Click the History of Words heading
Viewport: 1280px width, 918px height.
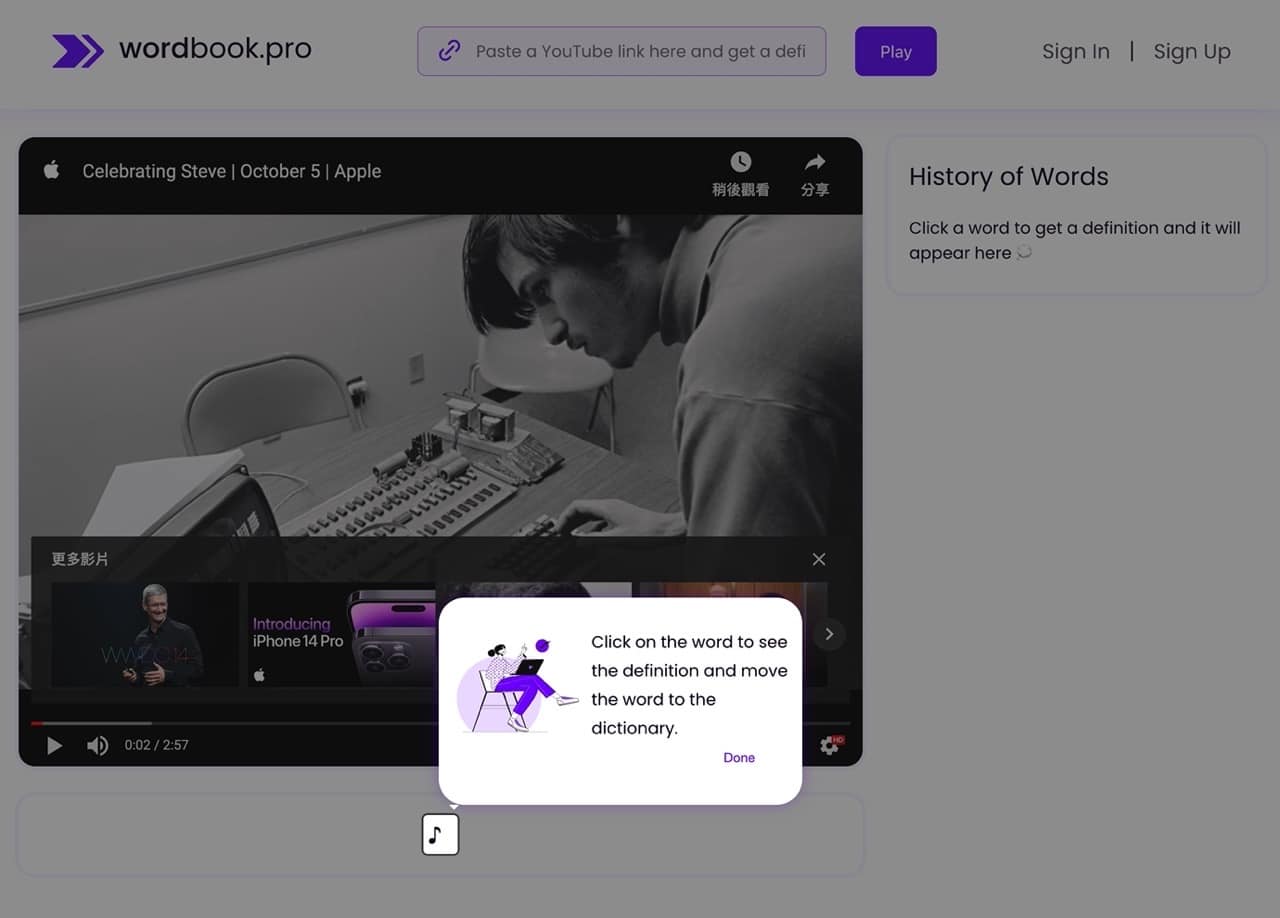[1009, 176]
